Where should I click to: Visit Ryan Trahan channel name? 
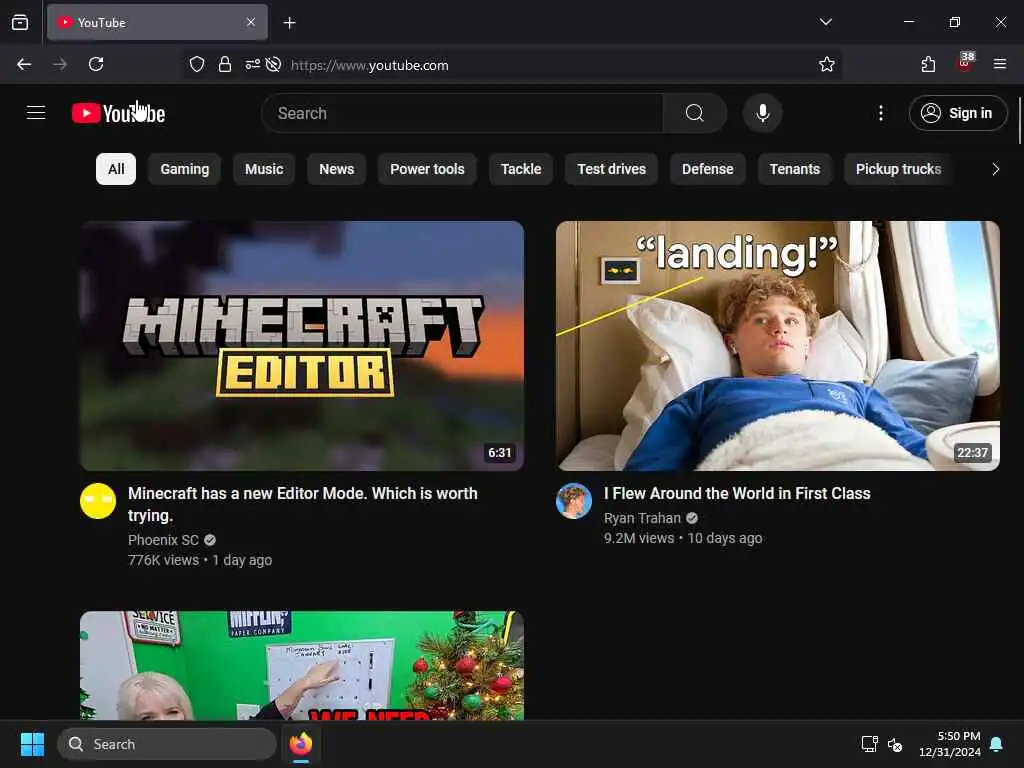click(642, 518)
